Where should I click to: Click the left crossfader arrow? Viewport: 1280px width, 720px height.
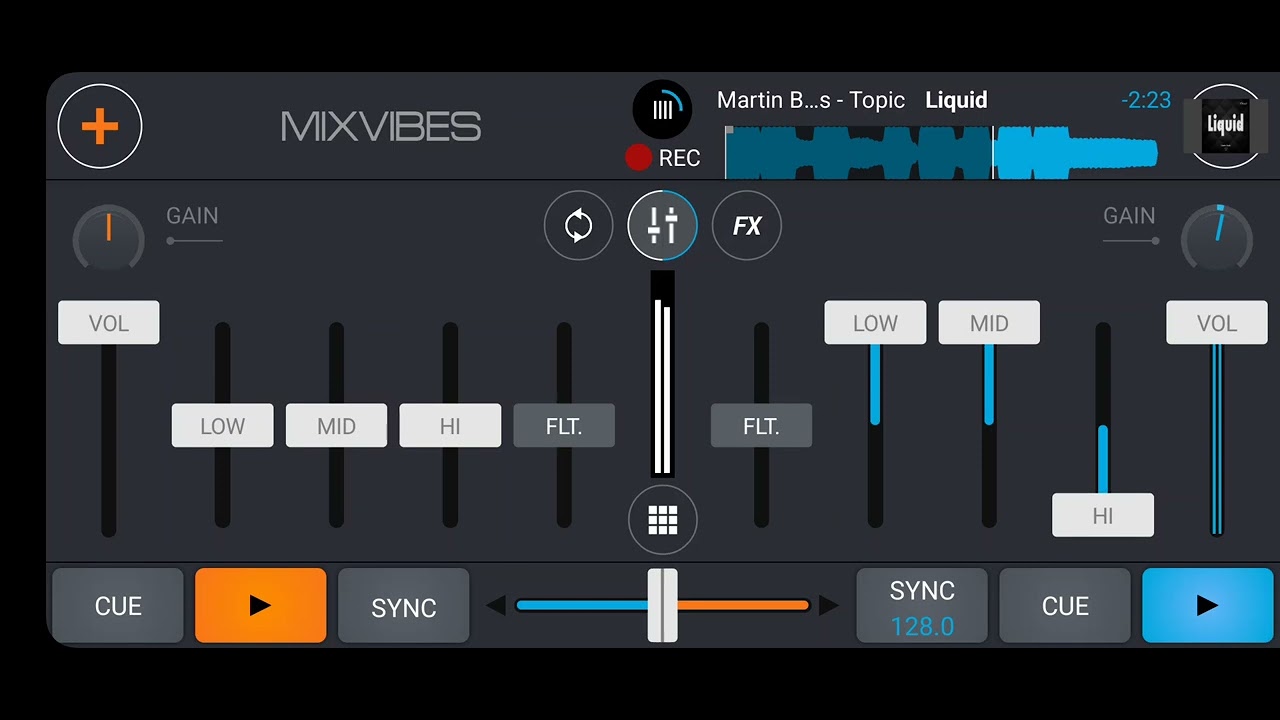(496, 605)
